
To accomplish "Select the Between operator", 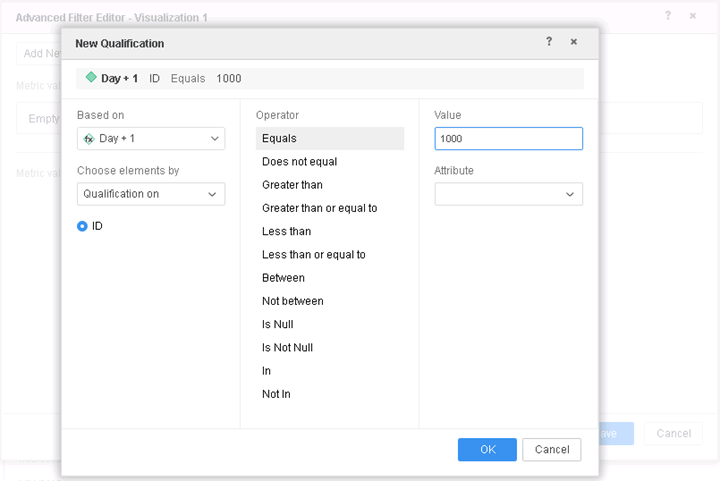I will point(283,278).
